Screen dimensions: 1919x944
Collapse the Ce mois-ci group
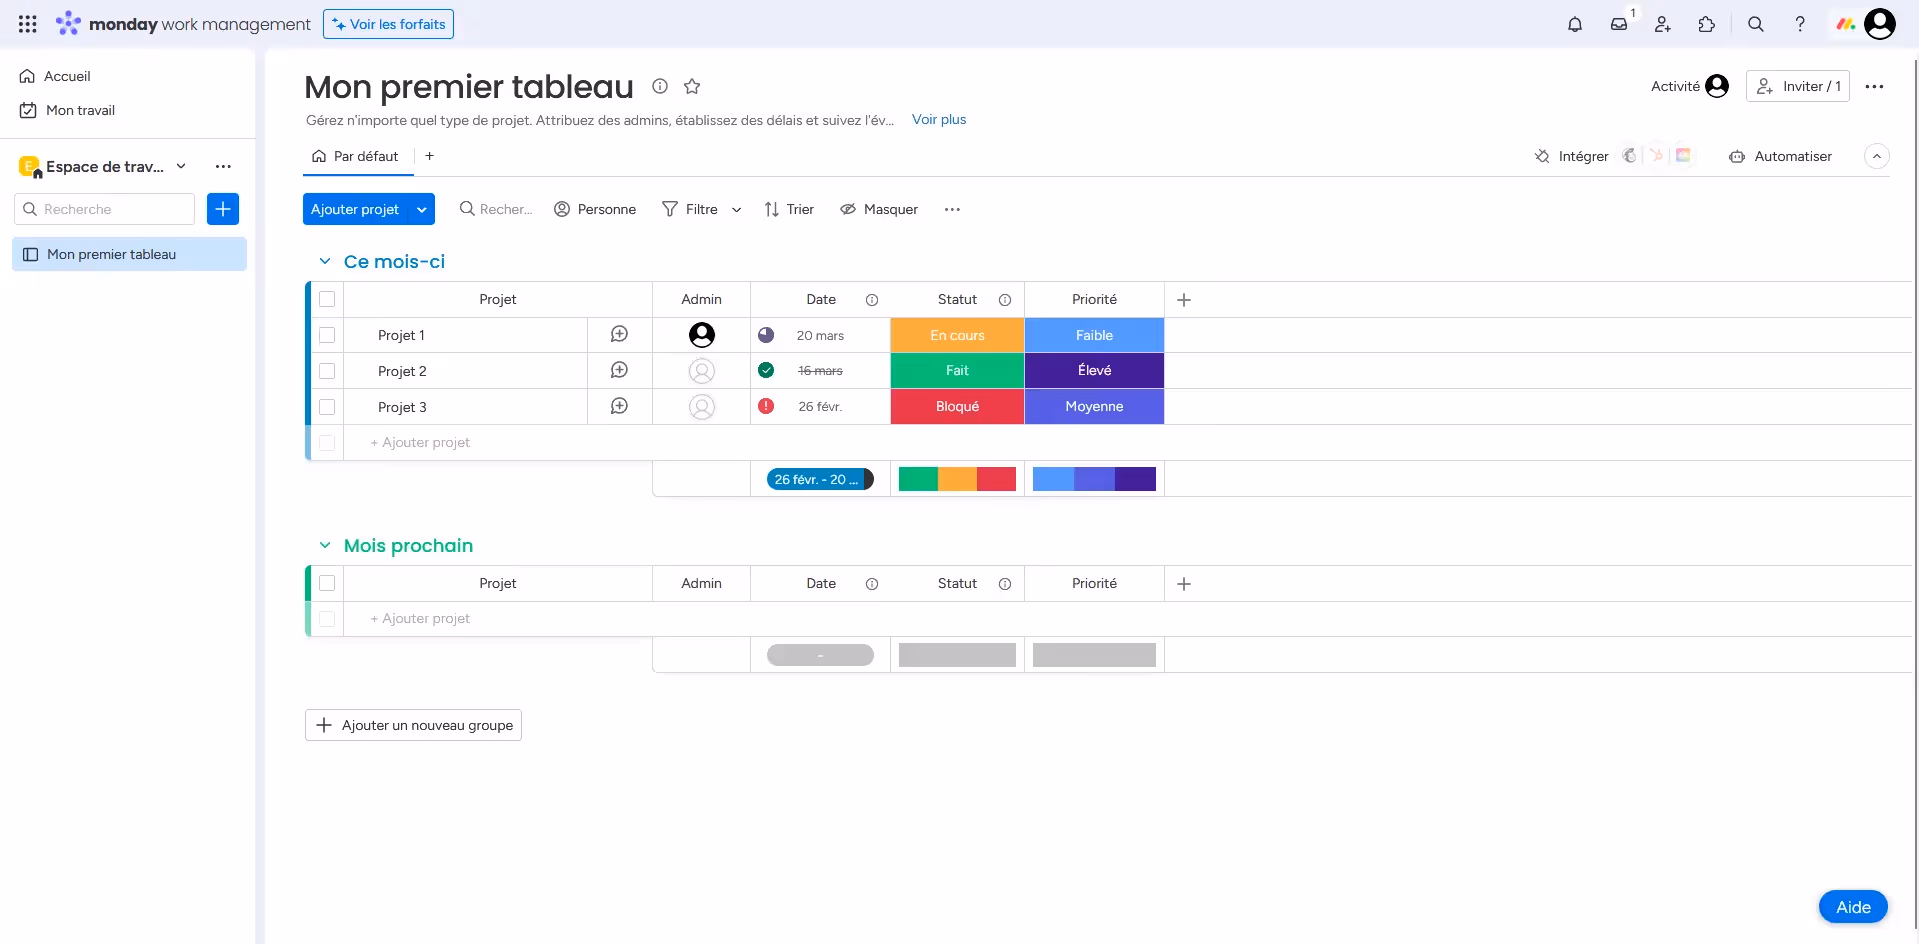[325, 261]
